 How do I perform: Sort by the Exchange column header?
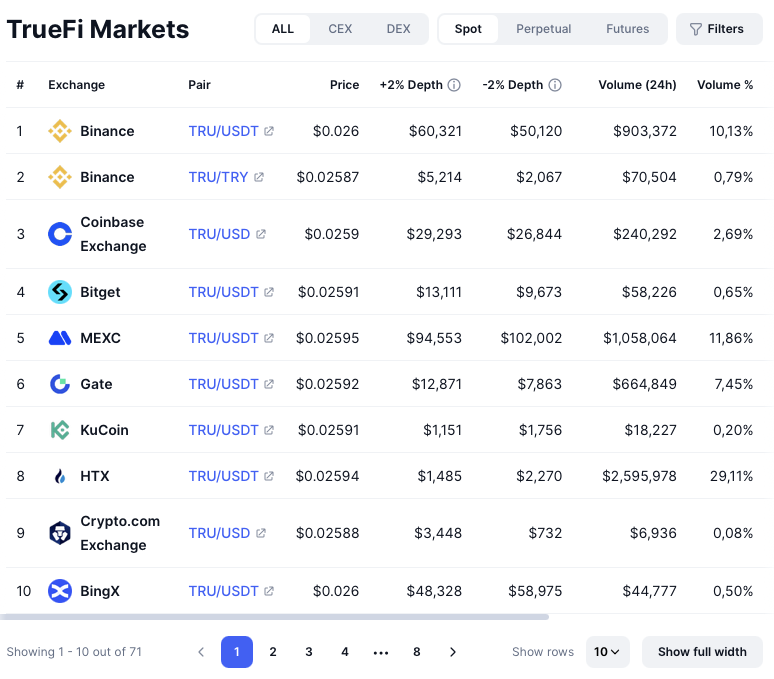tap(77, 85)
